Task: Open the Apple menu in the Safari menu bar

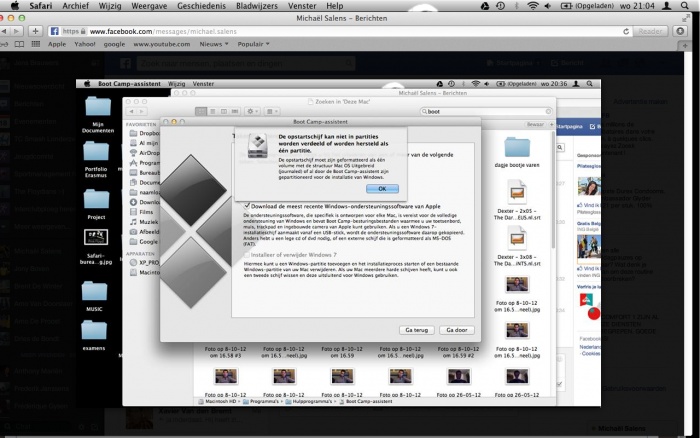Action: [x=15, y=5]
